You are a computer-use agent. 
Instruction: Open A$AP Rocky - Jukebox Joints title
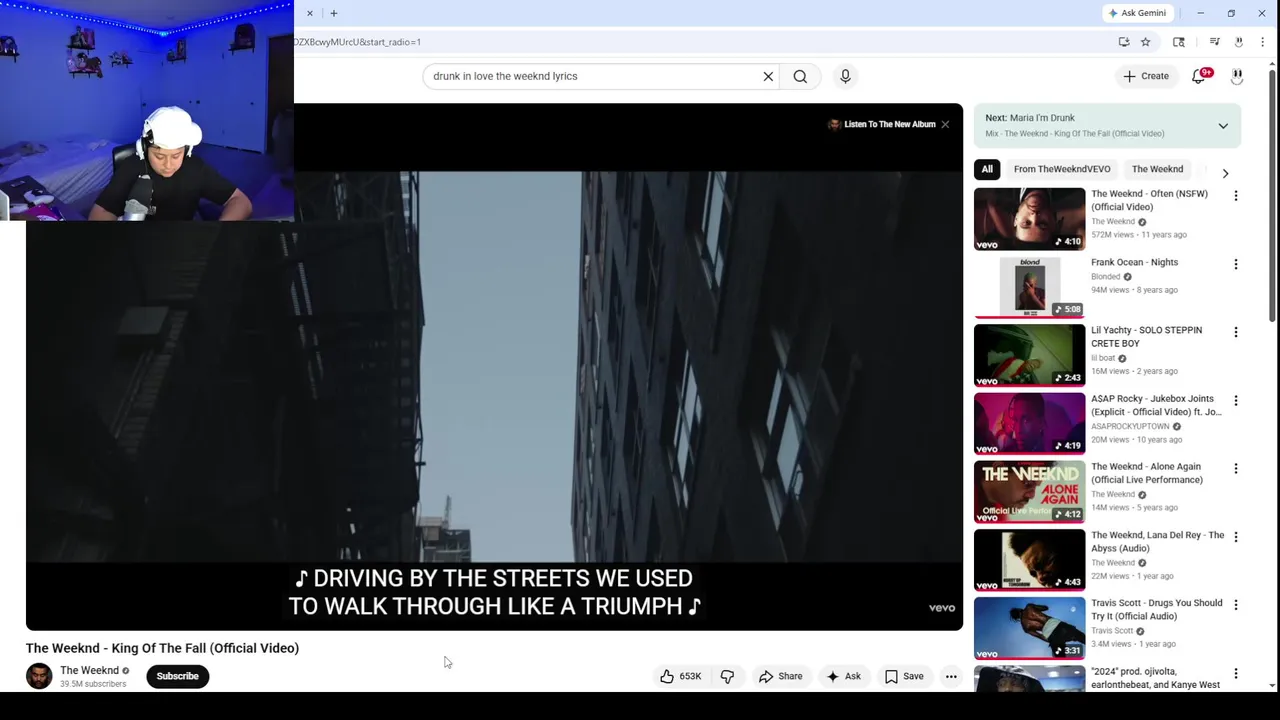(1155, 405)
